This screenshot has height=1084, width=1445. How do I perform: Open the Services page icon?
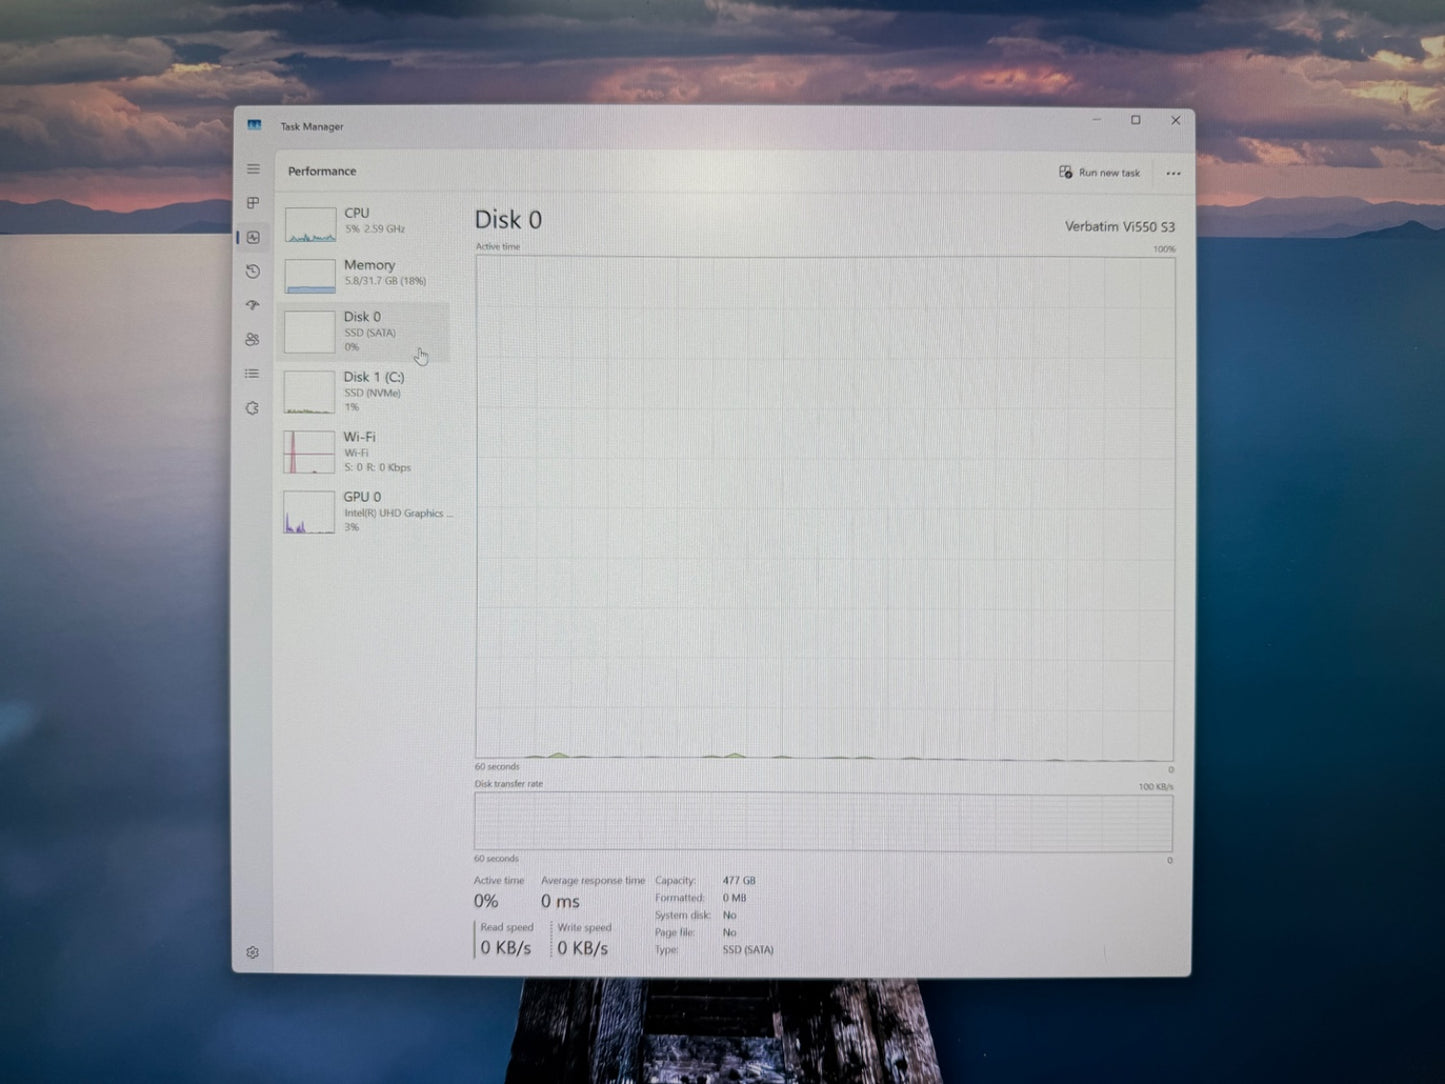click(252, 408)
